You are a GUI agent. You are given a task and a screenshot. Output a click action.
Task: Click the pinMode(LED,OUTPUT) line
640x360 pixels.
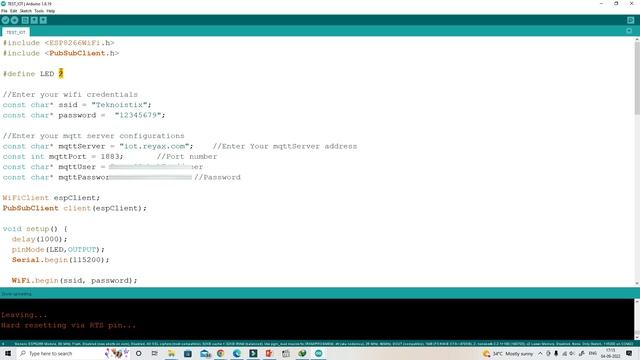click(x=58, y=249)
